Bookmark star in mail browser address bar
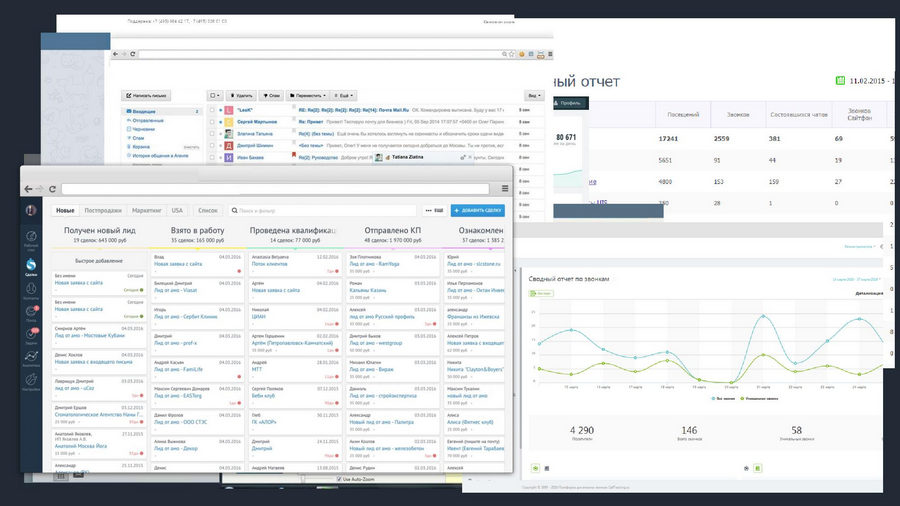Image resolution: width=900 pixels, height=506 pixels. click(x=511, y=54)
